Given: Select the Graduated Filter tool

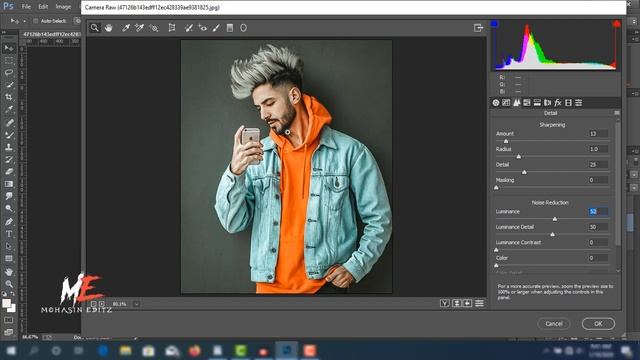Looking at the screenshot, I should pyautogui.click(x=230, y=28).
